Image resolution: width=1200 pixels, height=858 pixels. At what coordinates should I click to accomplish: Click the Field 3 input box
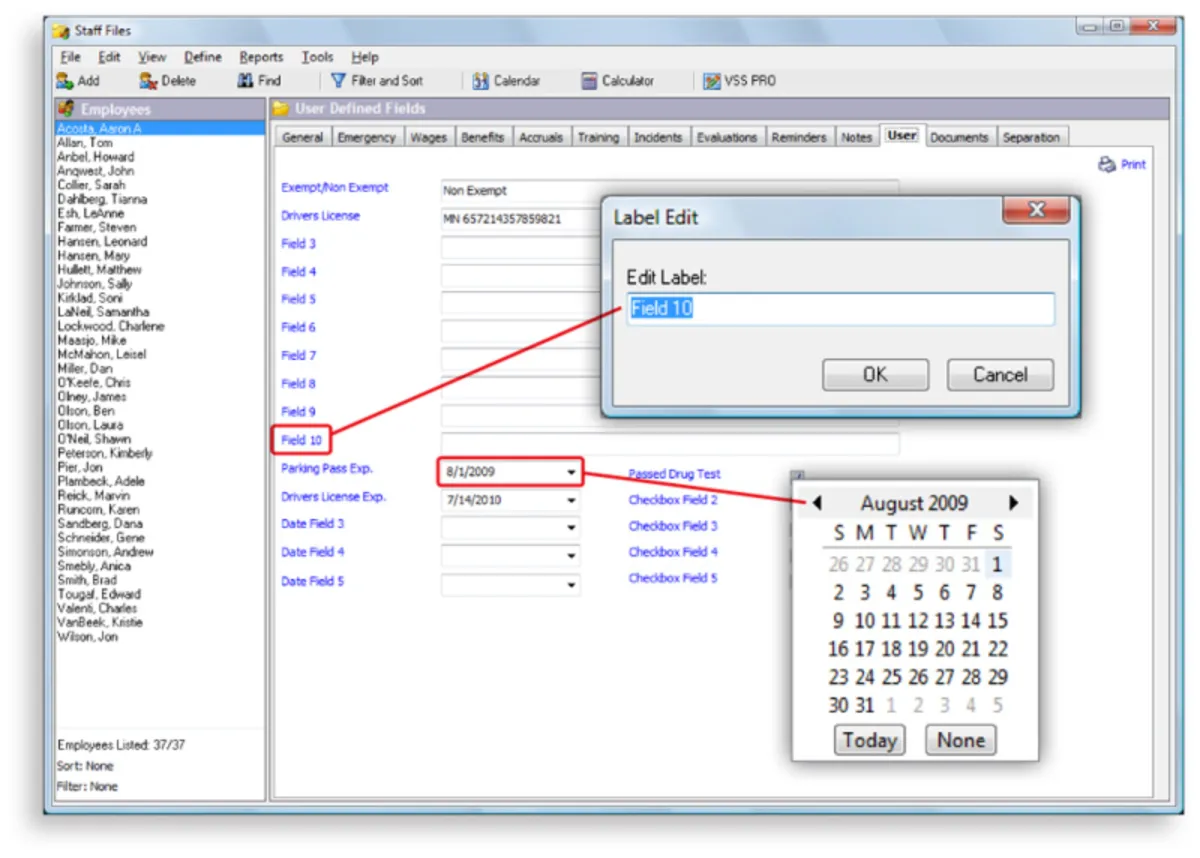click(x=521, y=246)
